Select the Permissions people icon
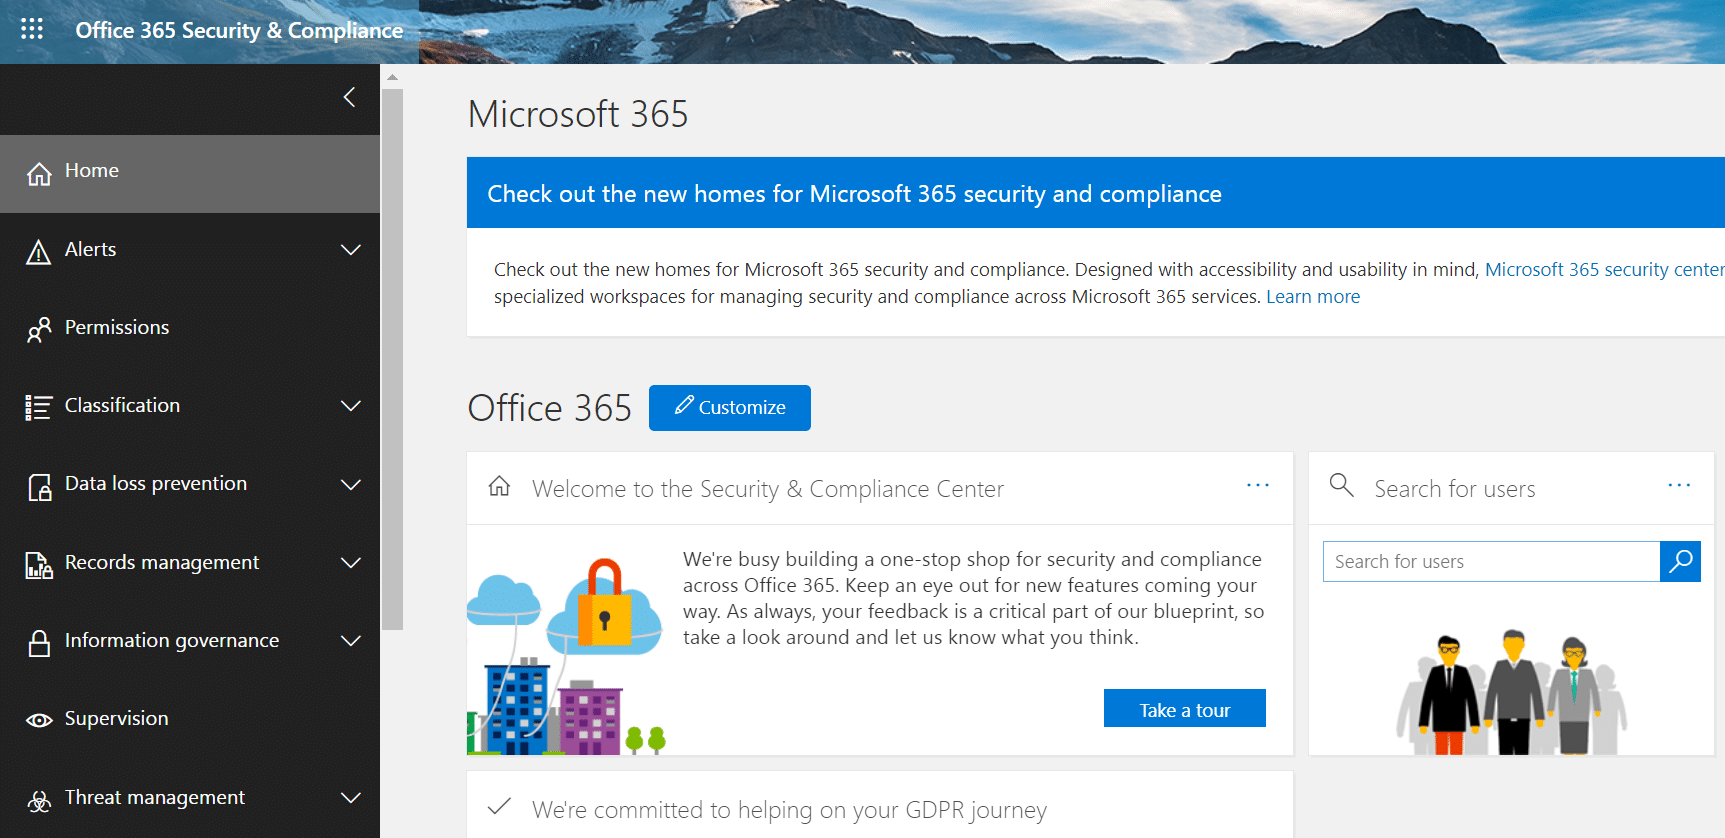Image resolution: width=1725 pixels, height=838 pixels. point(37,327)
